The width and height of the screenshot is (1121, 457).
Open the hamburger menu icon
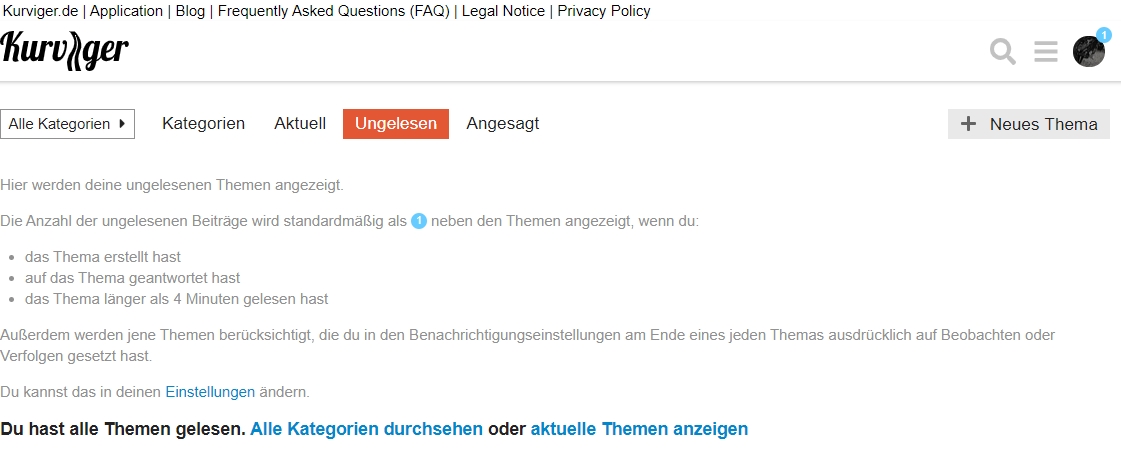[1046, 51]
